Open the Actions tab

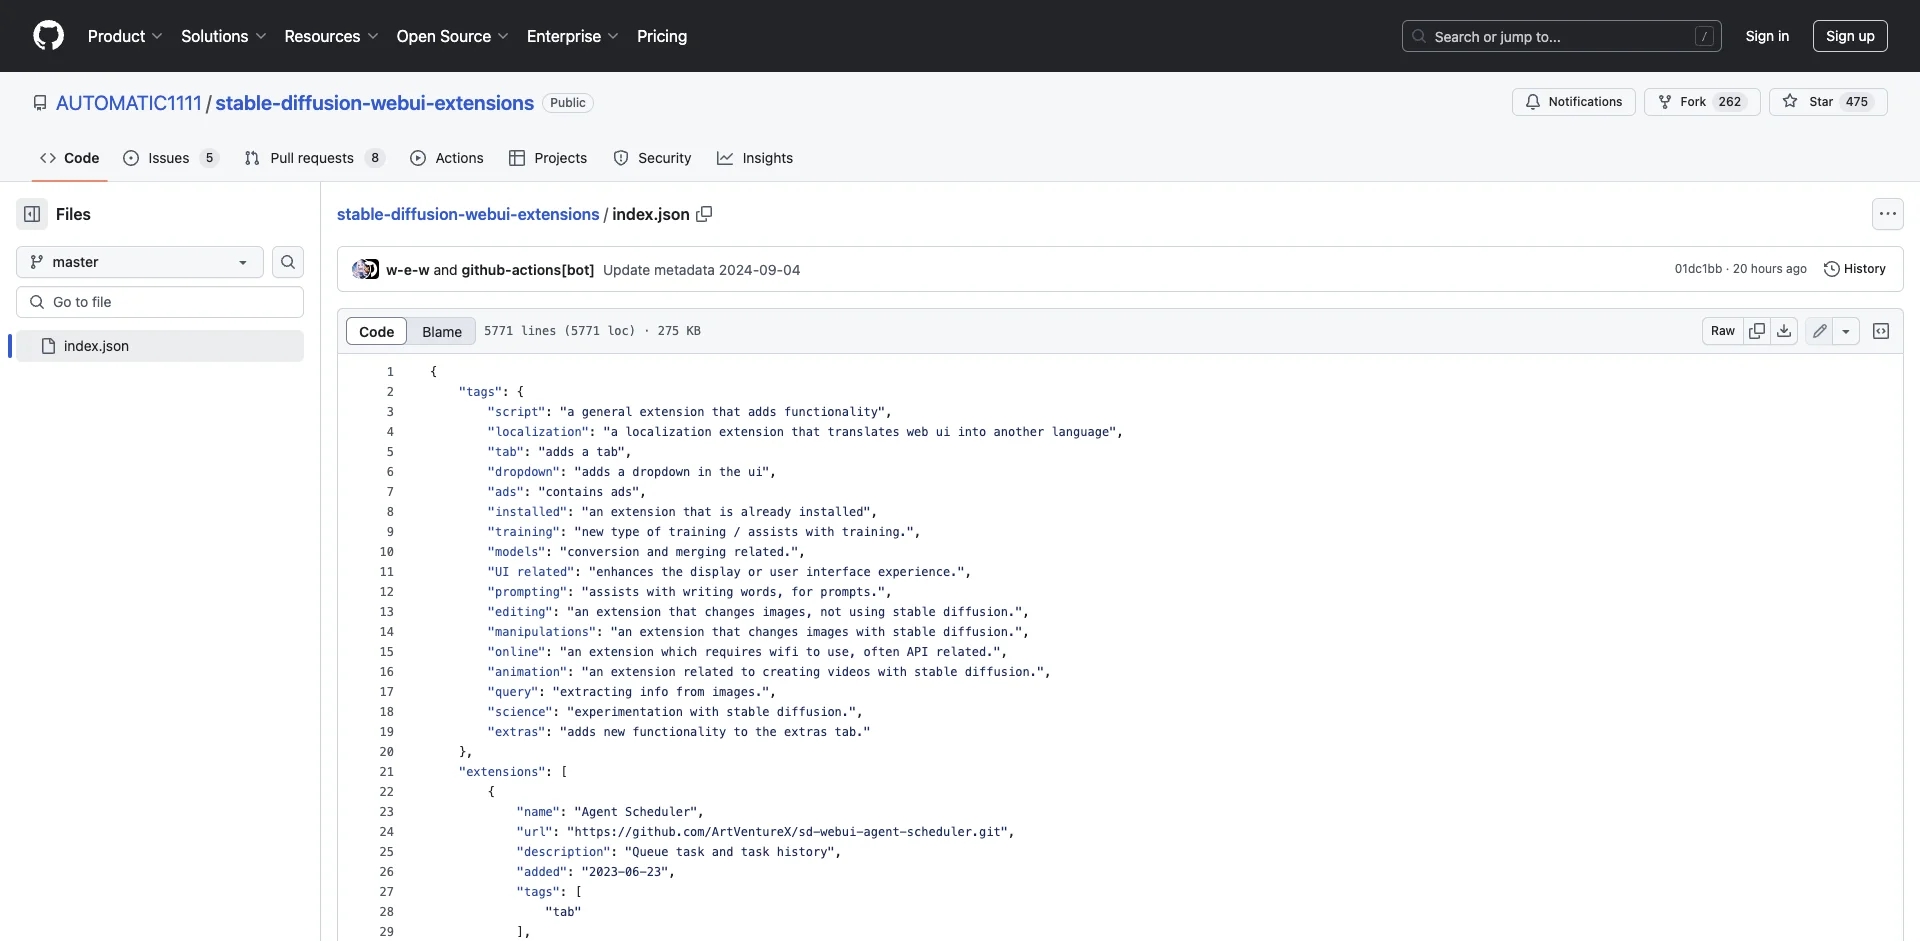pos(447,158)
